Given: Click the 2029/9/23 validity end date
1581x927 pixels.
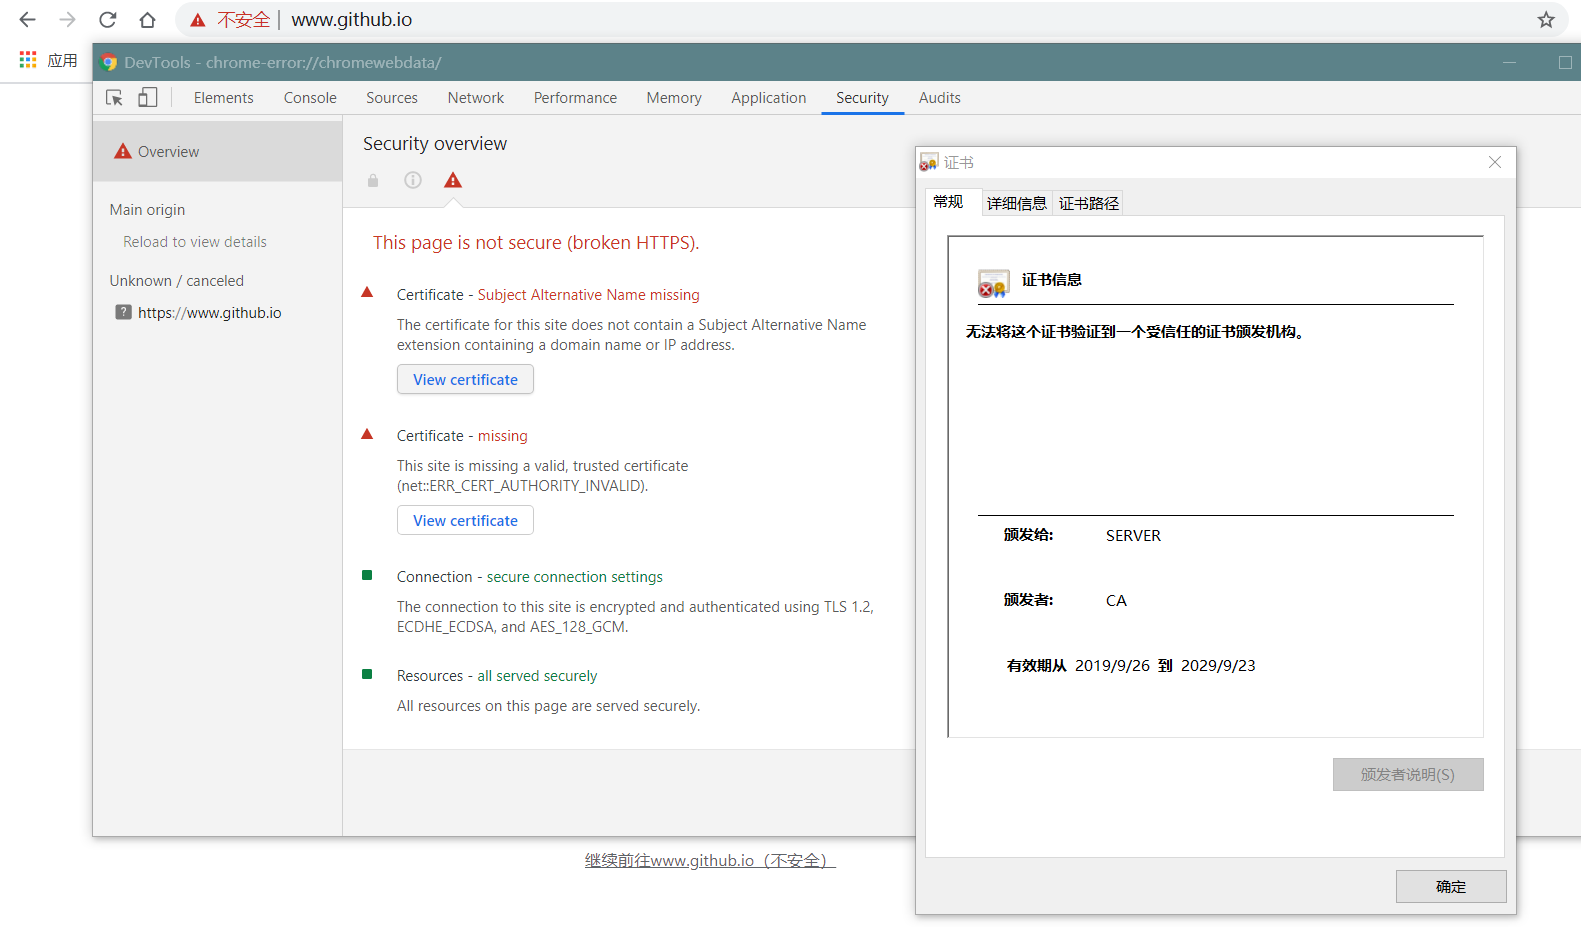Looking at the screenshot, I should tap(1218, 666).
